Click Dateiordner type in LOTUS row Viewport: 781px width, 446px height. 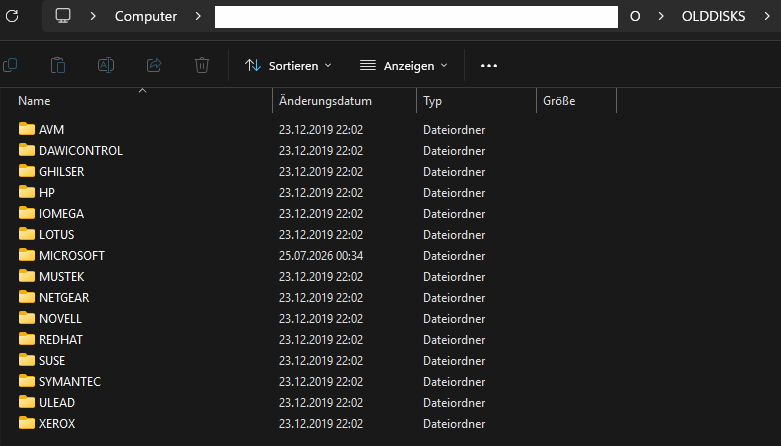pos(454,234)
